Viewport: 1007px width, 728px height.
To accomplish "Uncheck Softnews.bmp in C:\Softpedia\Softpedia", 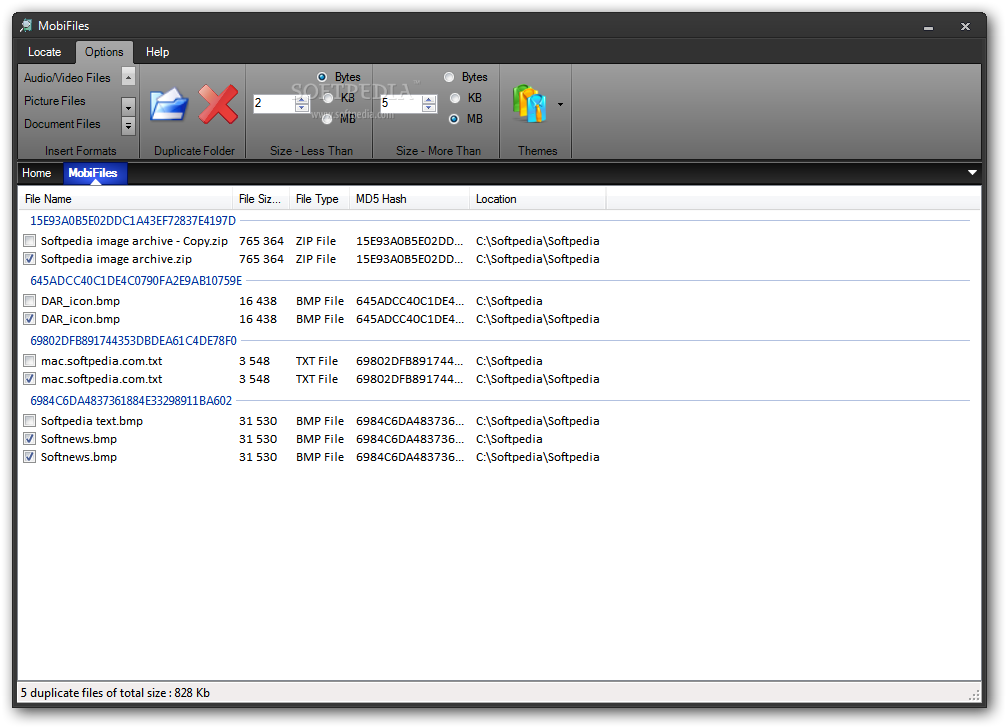I will click(x=30, y=456).
